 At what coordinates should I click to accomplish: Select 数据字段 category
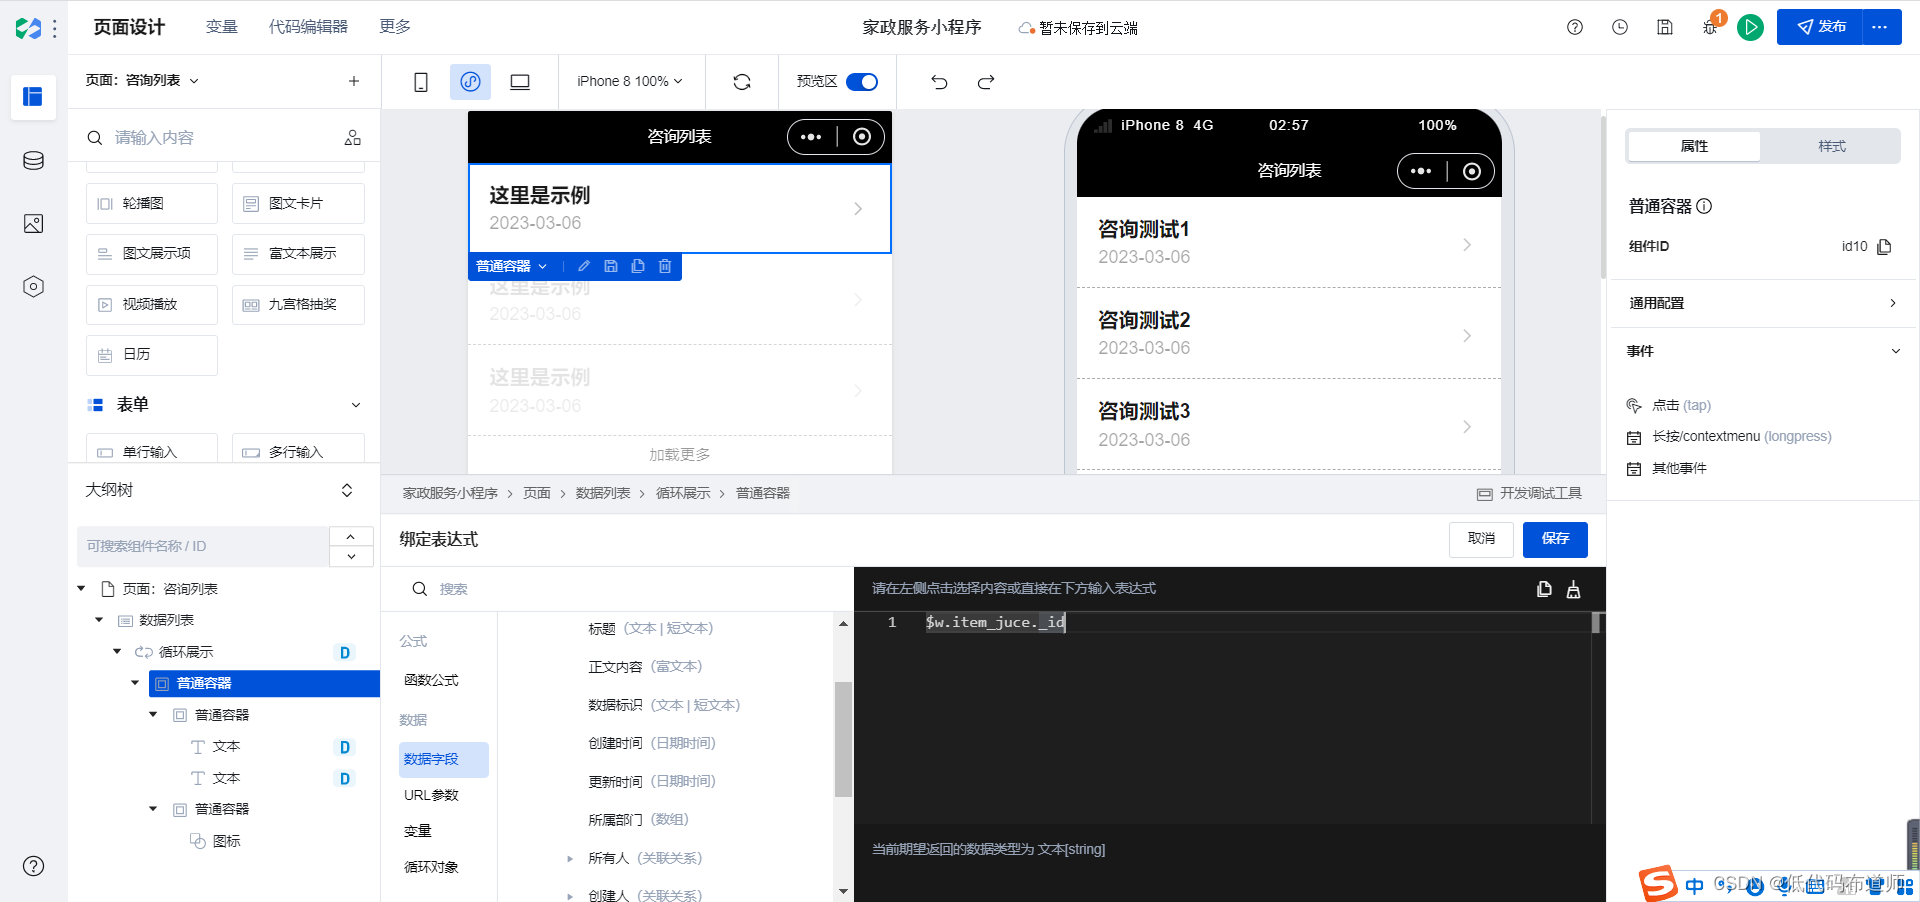click(x=443, y=759)
